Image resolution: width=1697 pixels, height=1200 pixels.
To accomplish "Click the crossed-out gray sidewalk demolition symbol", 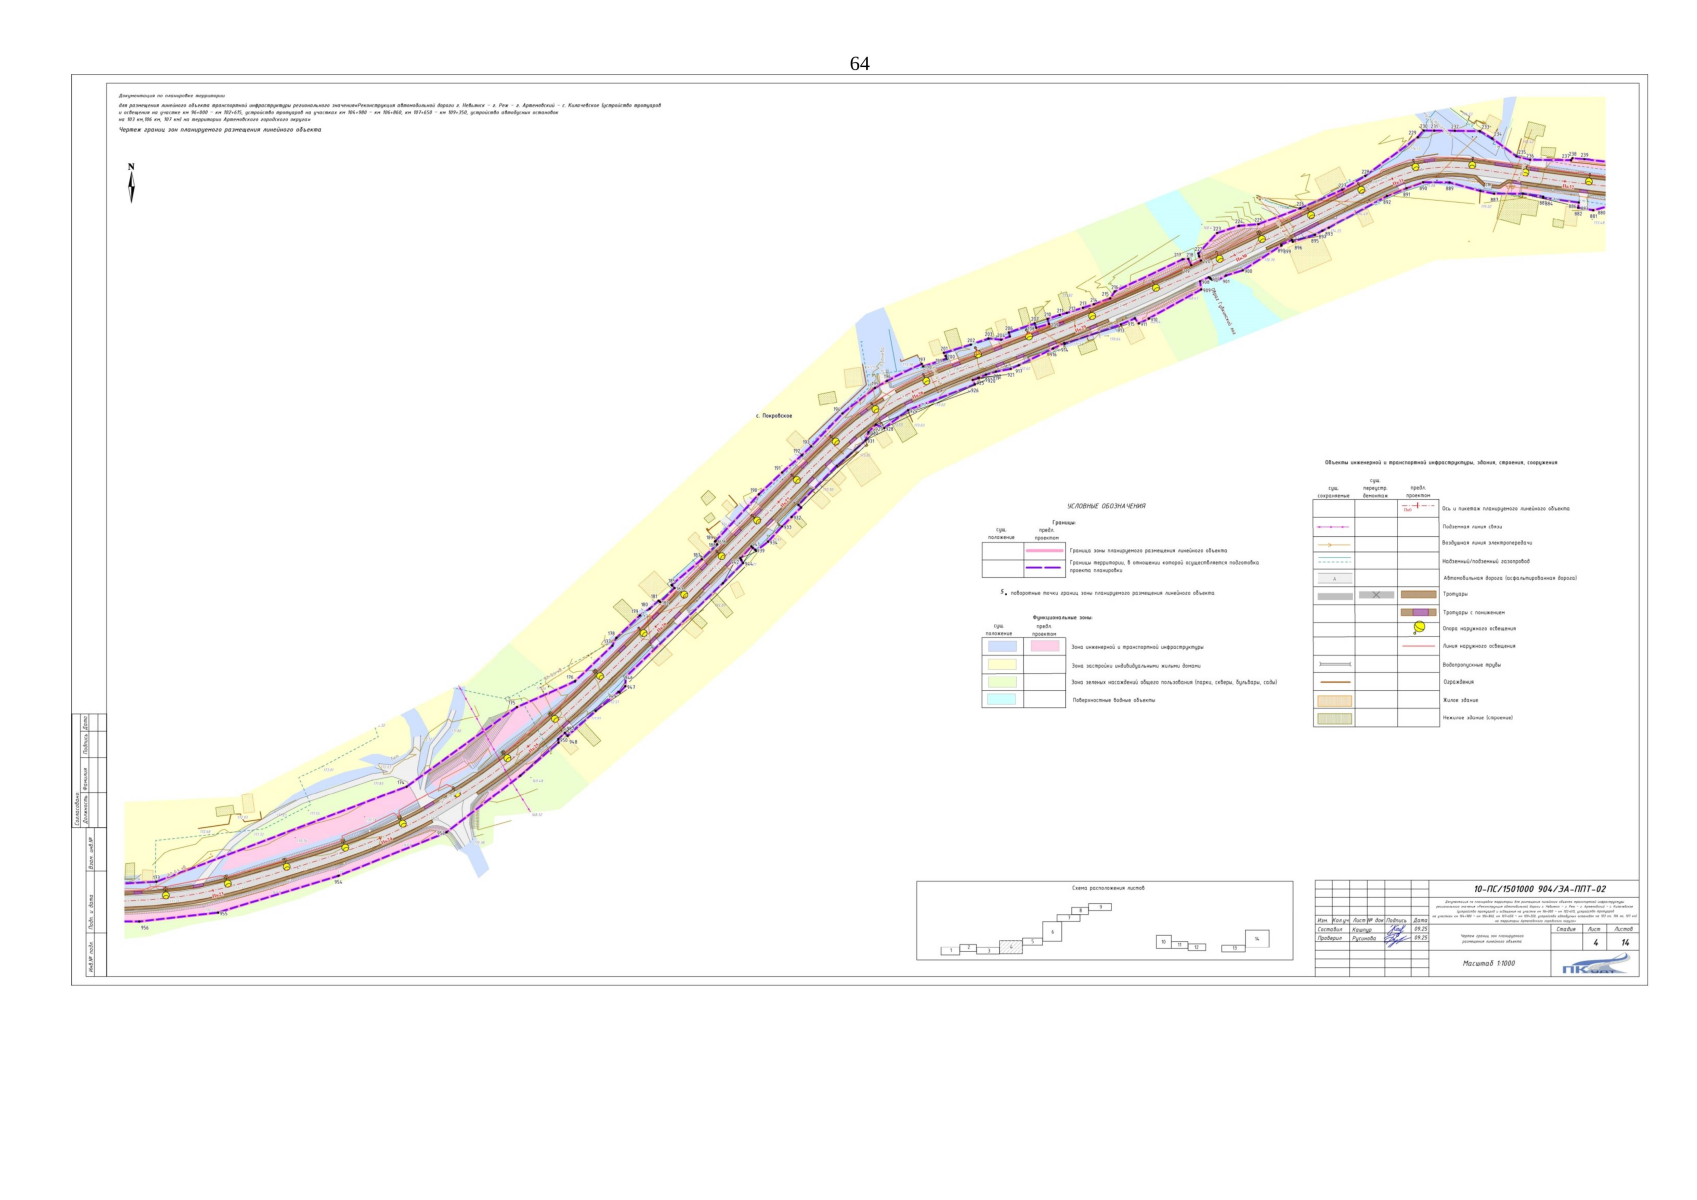I will coord(1376,595).
